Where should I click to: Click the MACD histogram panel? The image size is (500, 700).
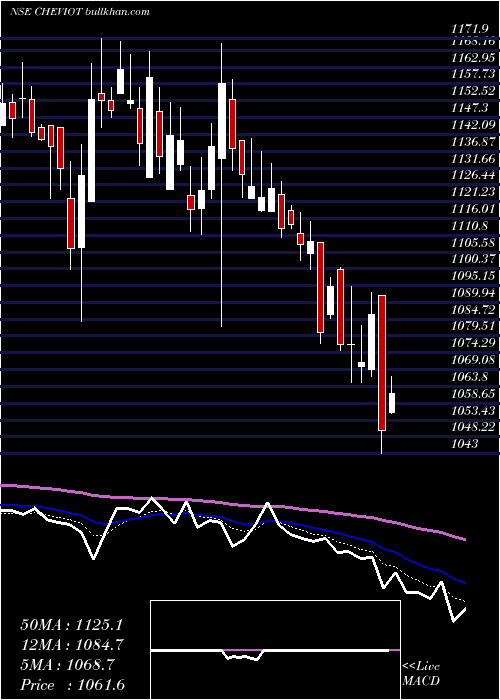(x=275, y=650)
